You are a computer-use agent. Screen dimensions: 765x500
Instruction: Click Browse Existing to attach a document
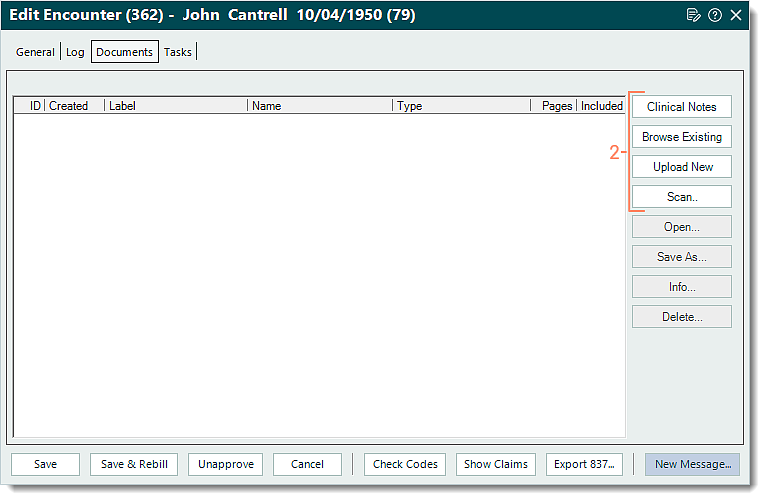click(681, 137)
